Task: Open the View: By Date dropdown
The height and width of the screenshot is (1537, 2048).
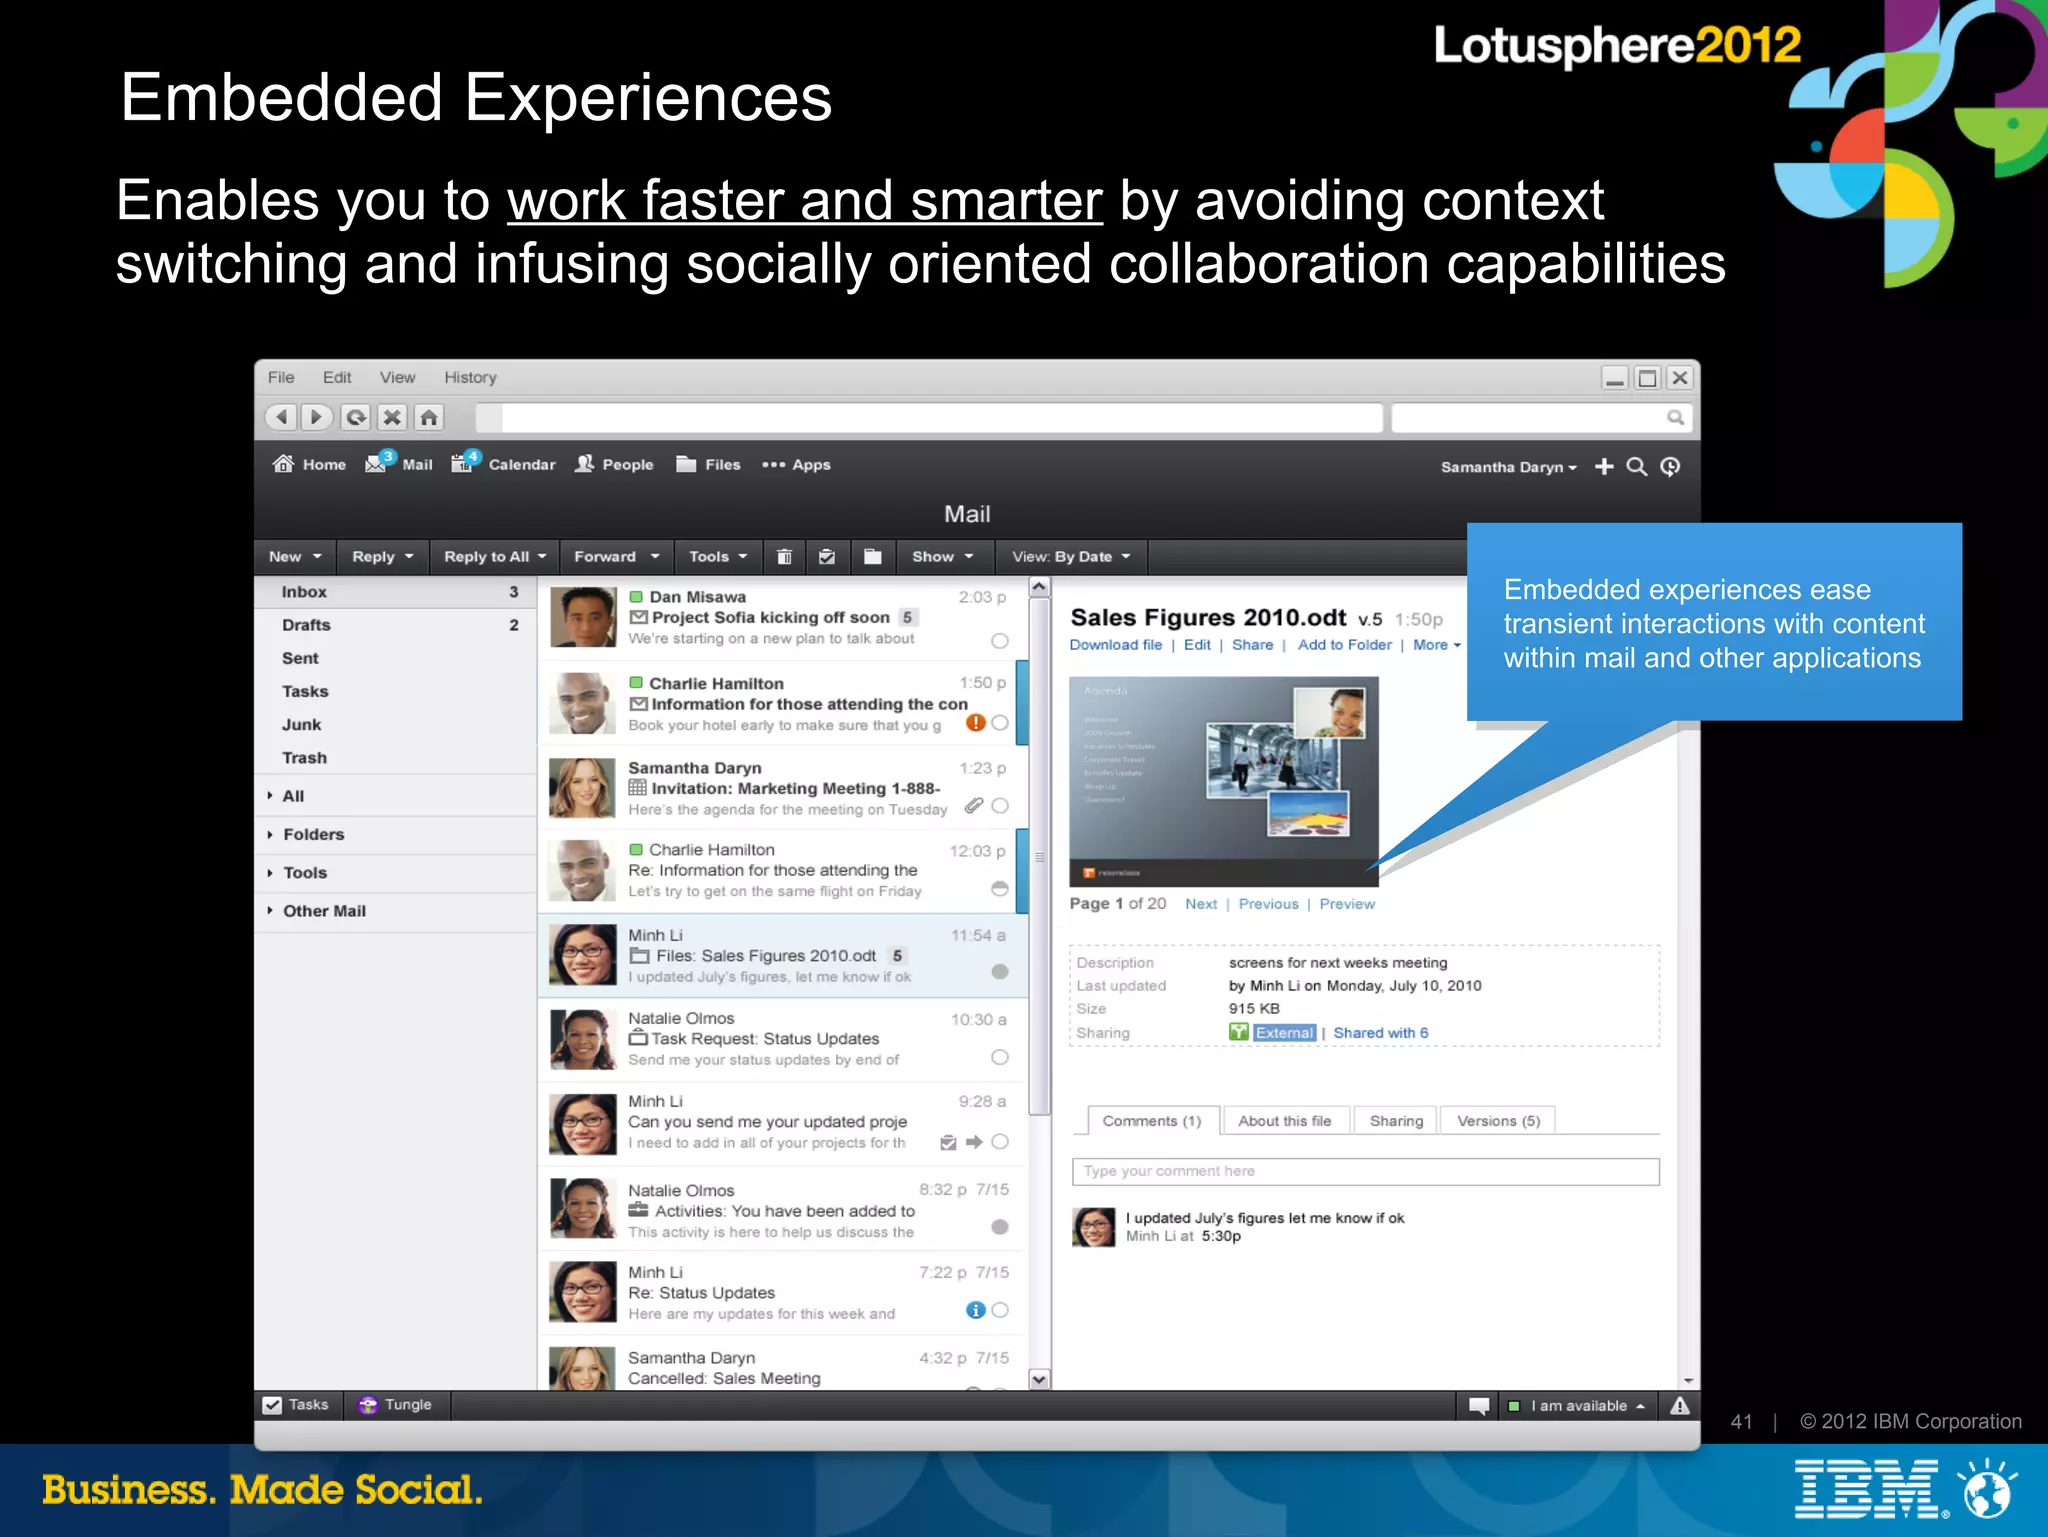Action: 1071,557
